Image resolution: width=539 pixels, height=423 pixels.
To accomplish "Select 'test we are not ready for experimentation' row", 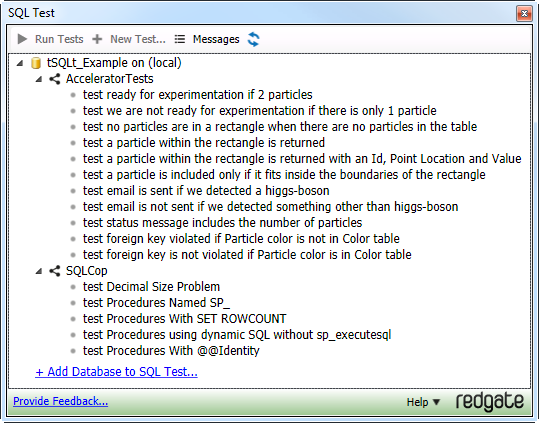I will 260,111.
